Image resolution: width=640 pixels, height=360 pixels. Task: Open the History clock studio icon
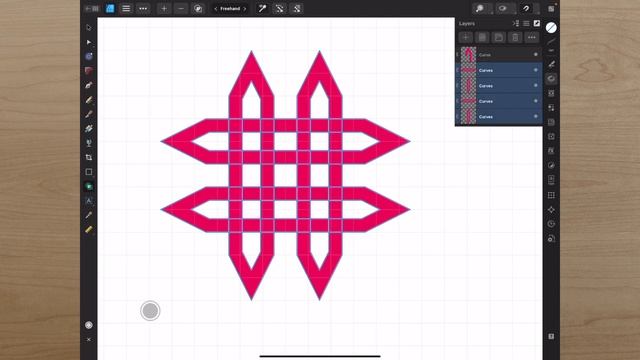(x=551, y=224)
